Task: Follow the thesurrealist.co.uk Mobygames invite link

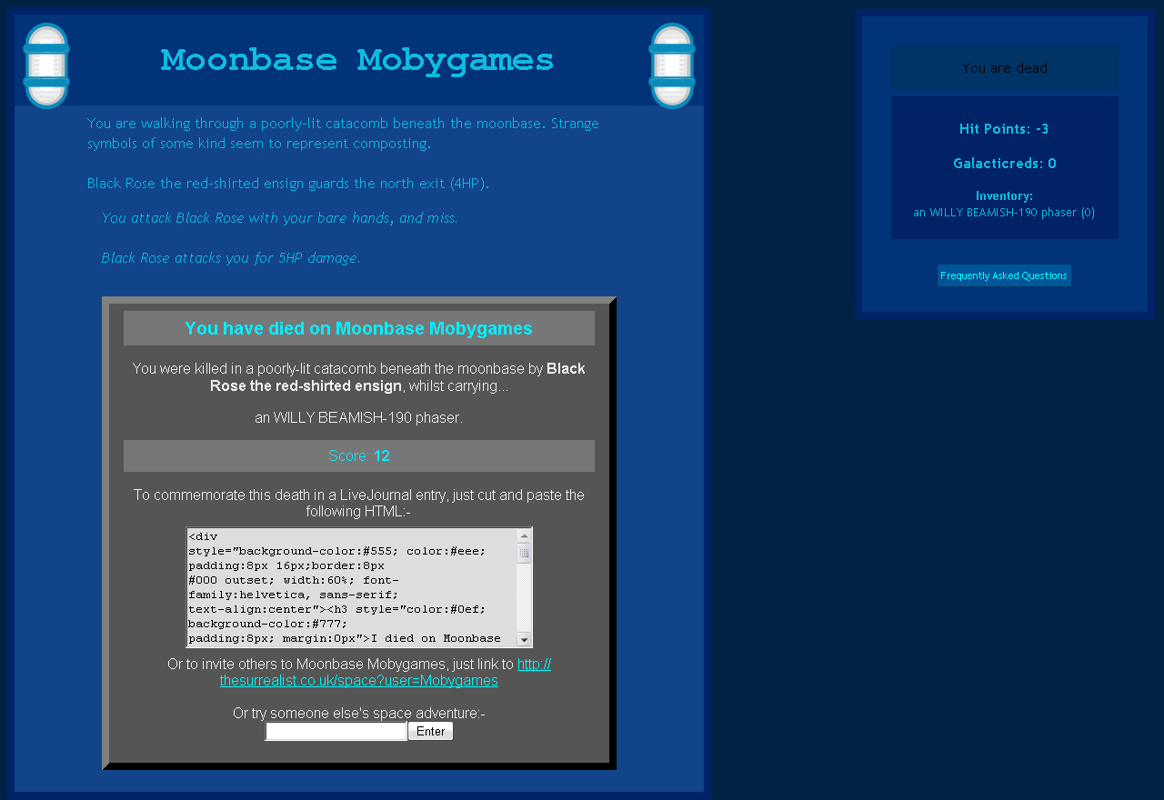Action: [359, 680]
